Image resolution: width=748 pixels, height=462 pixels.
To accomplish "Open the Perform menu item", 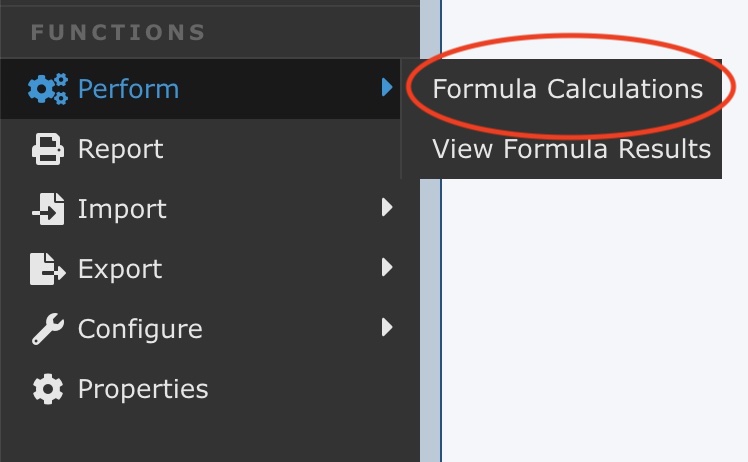I will coord(128,89).
